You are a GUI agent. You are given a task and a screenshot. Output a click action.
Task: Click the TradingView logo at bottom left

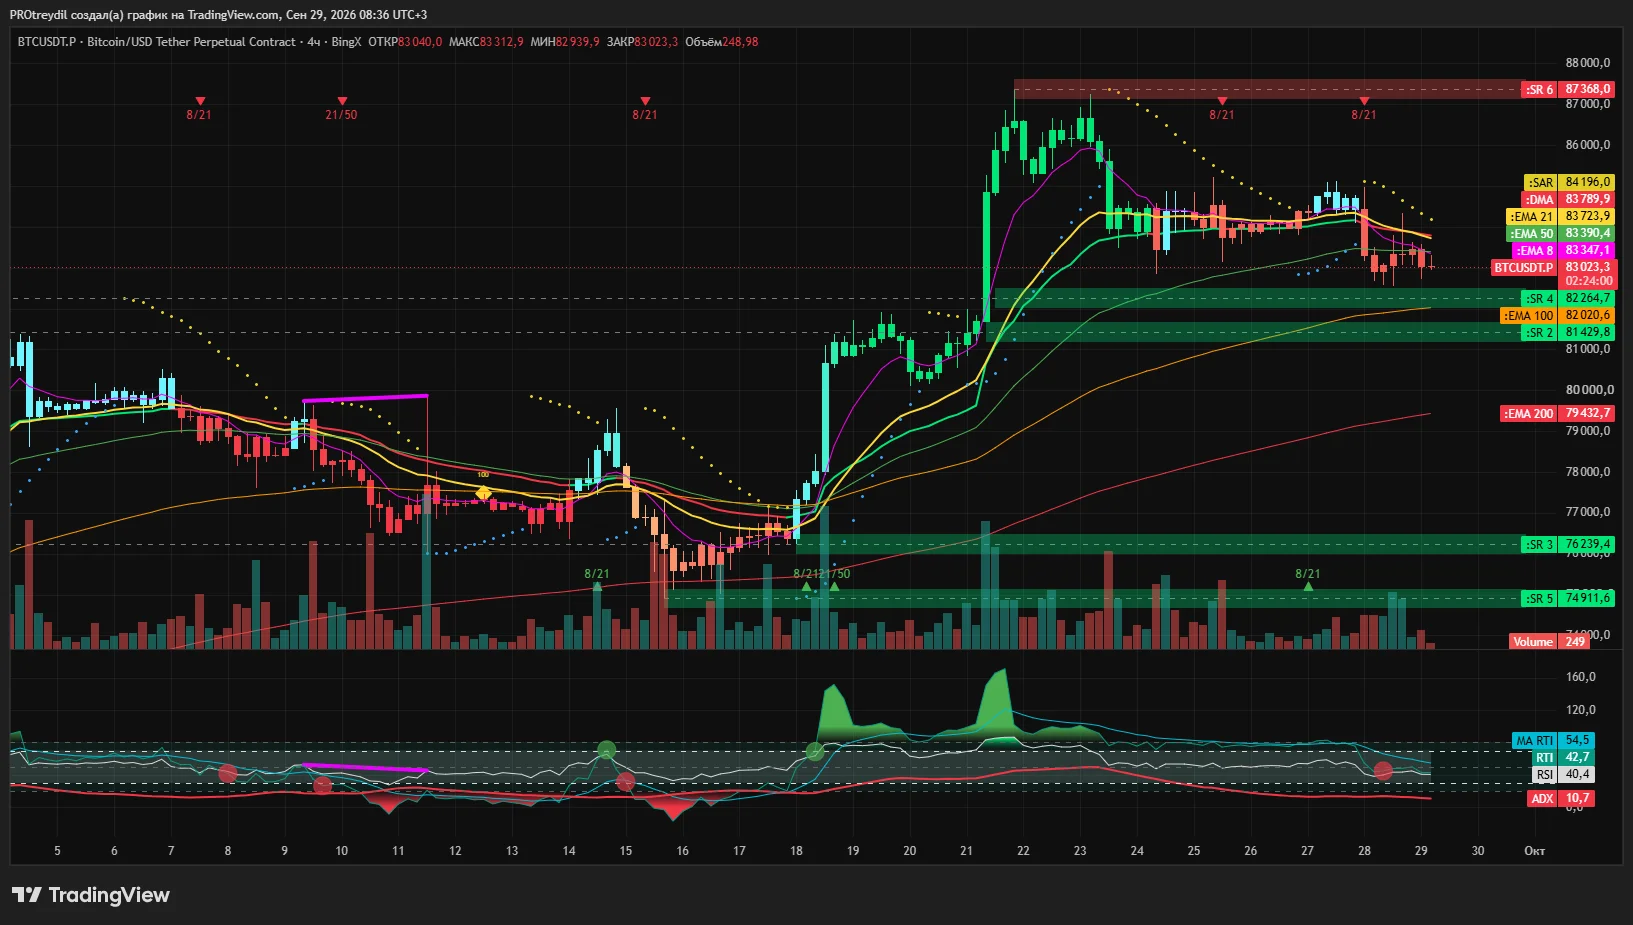91,895
